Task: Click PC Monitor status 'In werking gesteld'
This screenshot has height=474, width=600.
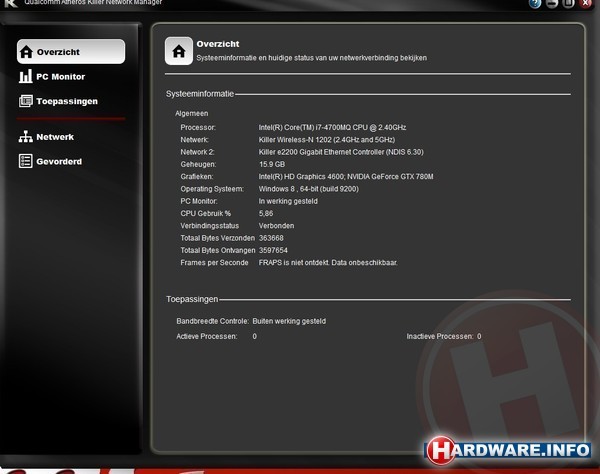Action: pyautogui.click(x=288, y=201)
